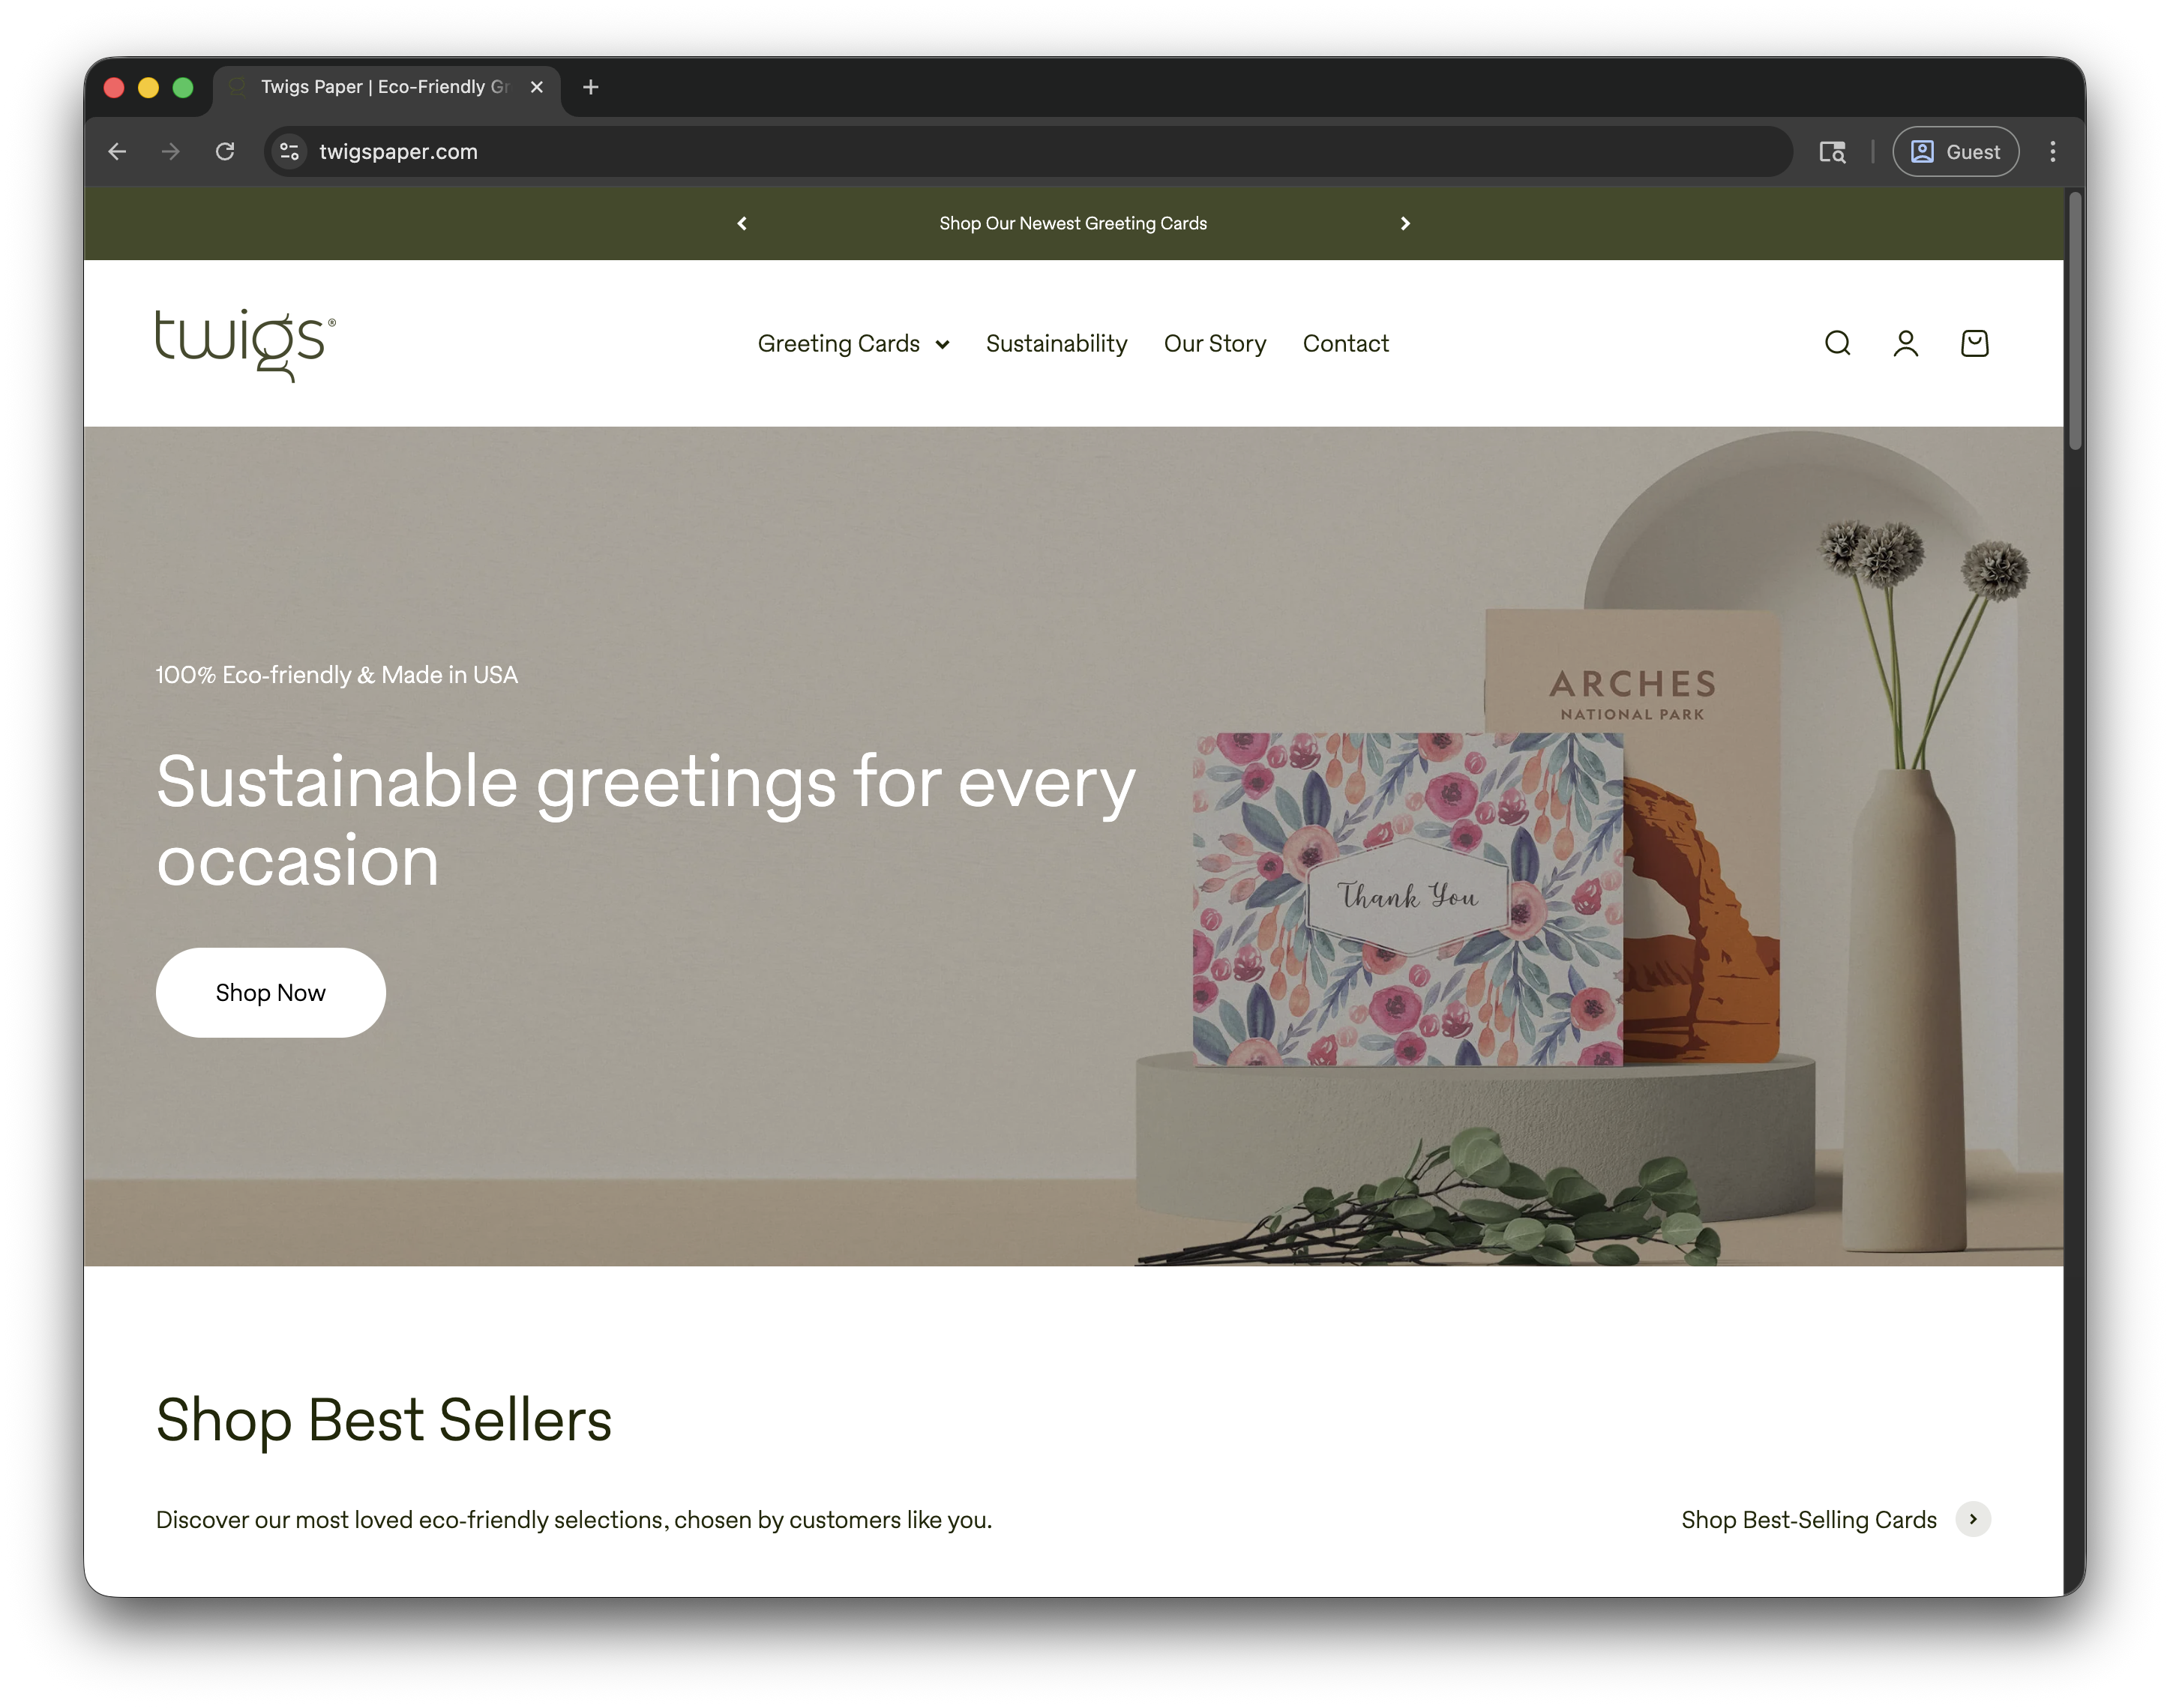The width and height of the screenshot is (2170, 1708).
Task: Open the Our Story page
Action: (1215, 344)
